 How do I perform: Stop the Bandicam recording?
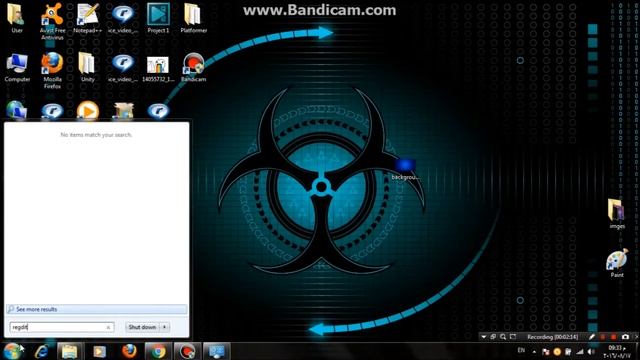(613, 337)
